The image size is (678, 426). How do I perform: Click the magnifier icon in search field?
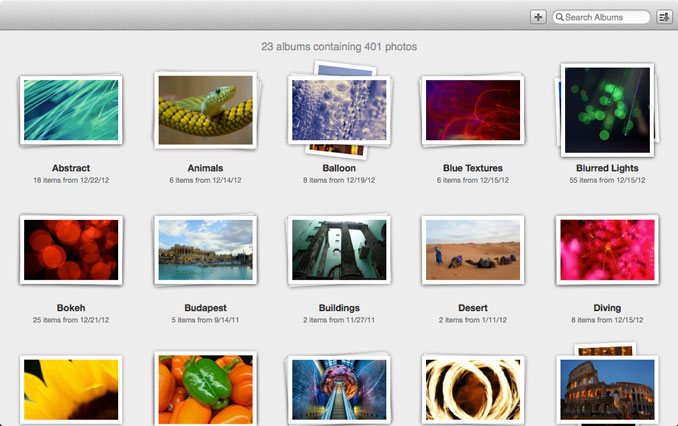560,17
